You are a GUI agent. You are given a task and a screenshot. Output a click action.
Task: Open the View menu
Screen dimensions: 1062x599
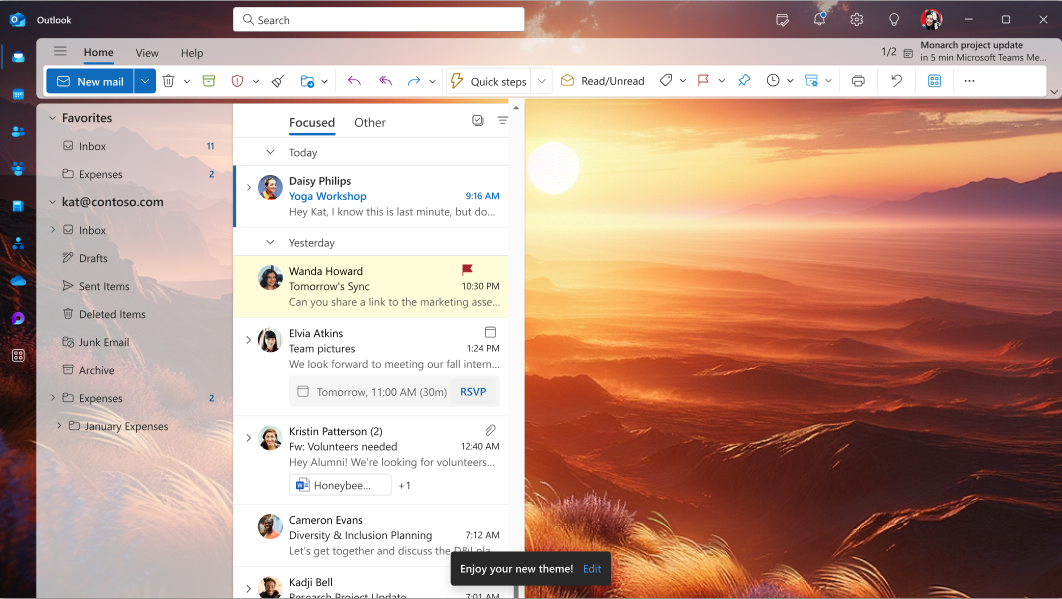click(146, 53)
